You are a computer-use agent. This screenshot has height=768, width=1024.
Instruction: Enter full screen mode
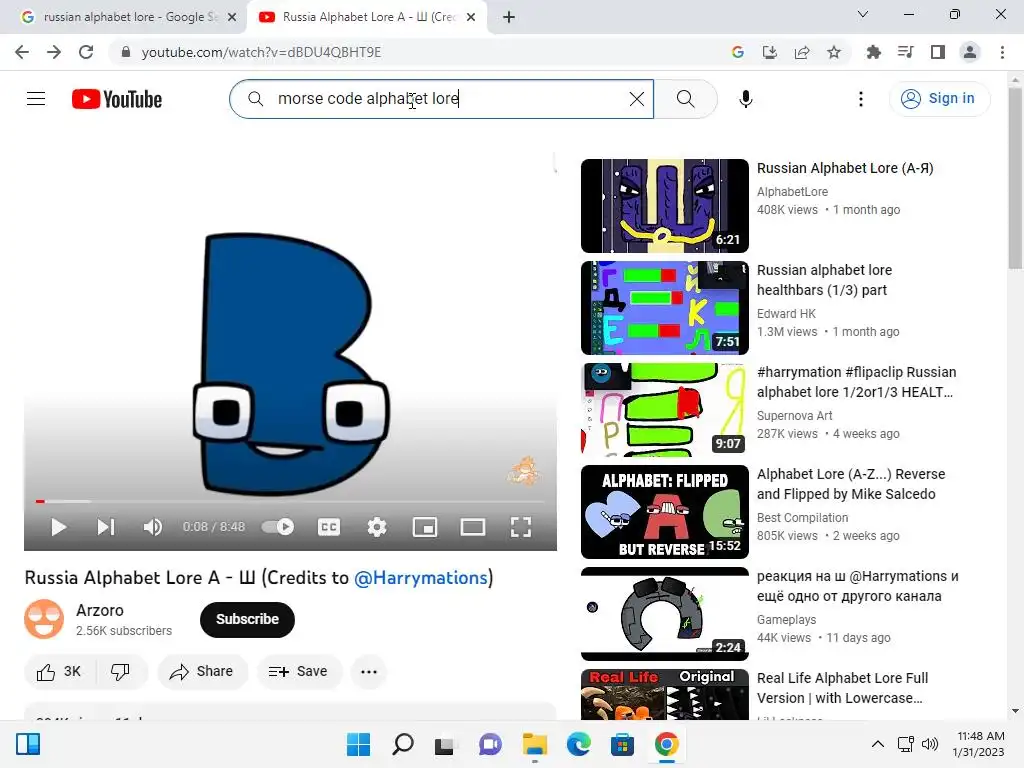pos(520,527)
